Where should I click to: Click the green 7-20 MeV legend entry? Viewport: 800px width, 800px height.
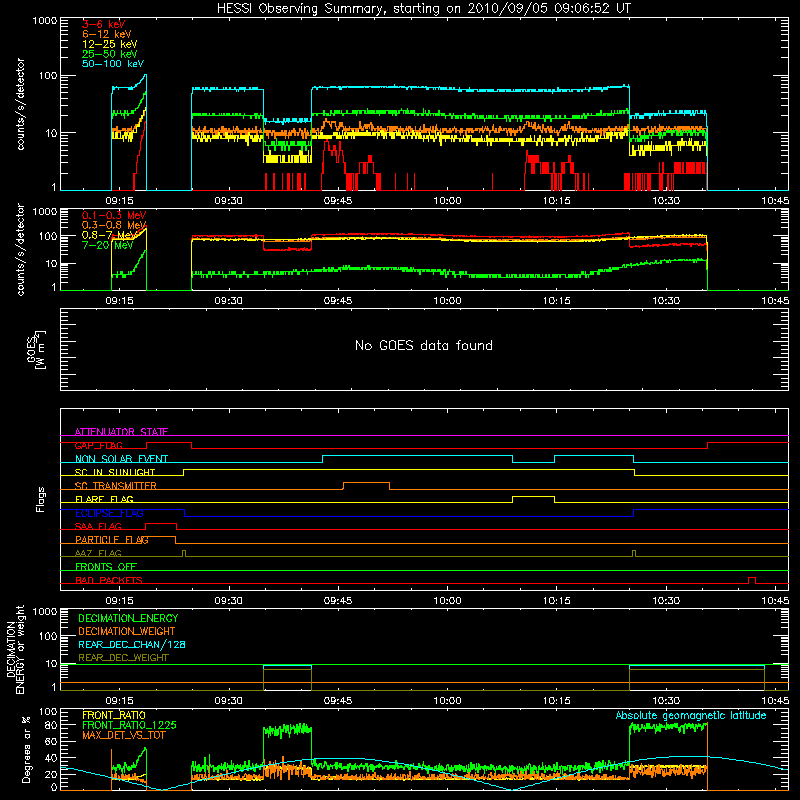tap(108, 245)
